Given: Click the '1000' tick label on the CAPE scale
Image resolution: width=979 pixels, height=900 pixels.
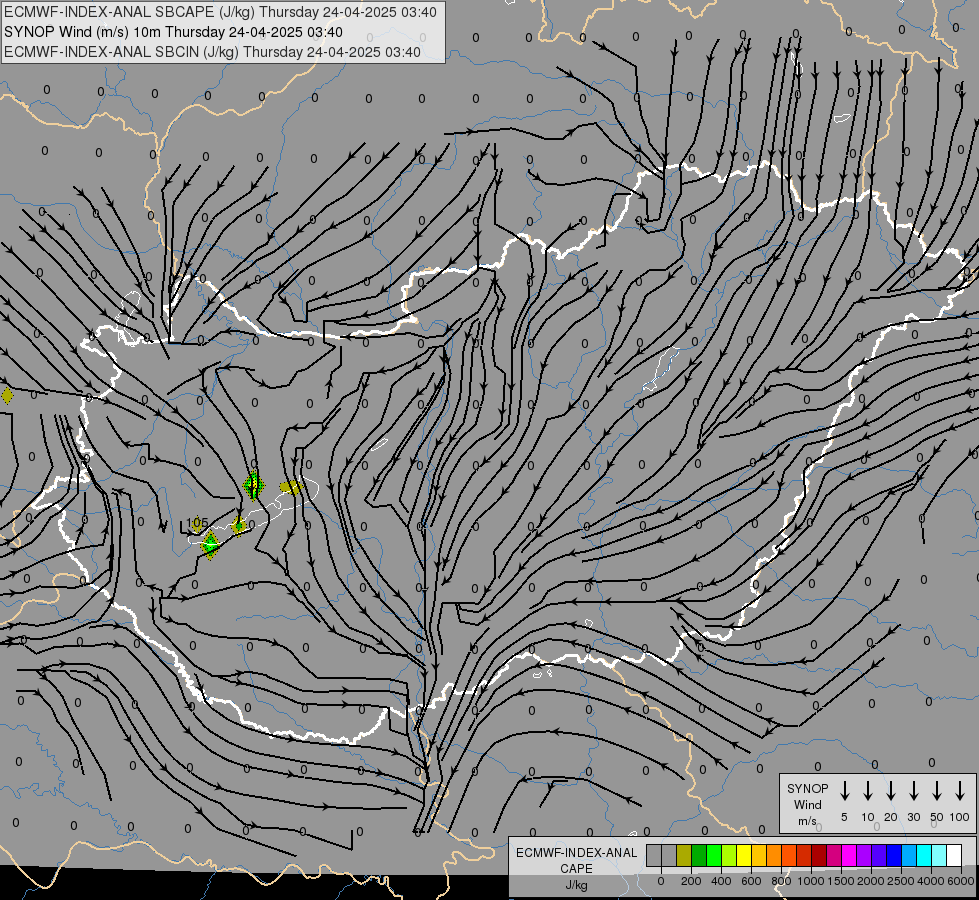Looking at the screenshot, I should 811,881.
